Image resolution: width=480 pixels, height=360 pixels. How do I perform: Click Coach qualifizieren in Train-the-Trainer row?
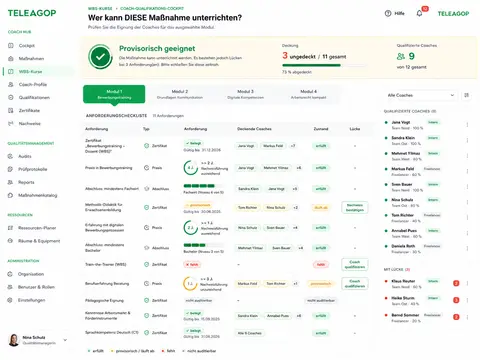pyautogui.click(x=355, y=264)
